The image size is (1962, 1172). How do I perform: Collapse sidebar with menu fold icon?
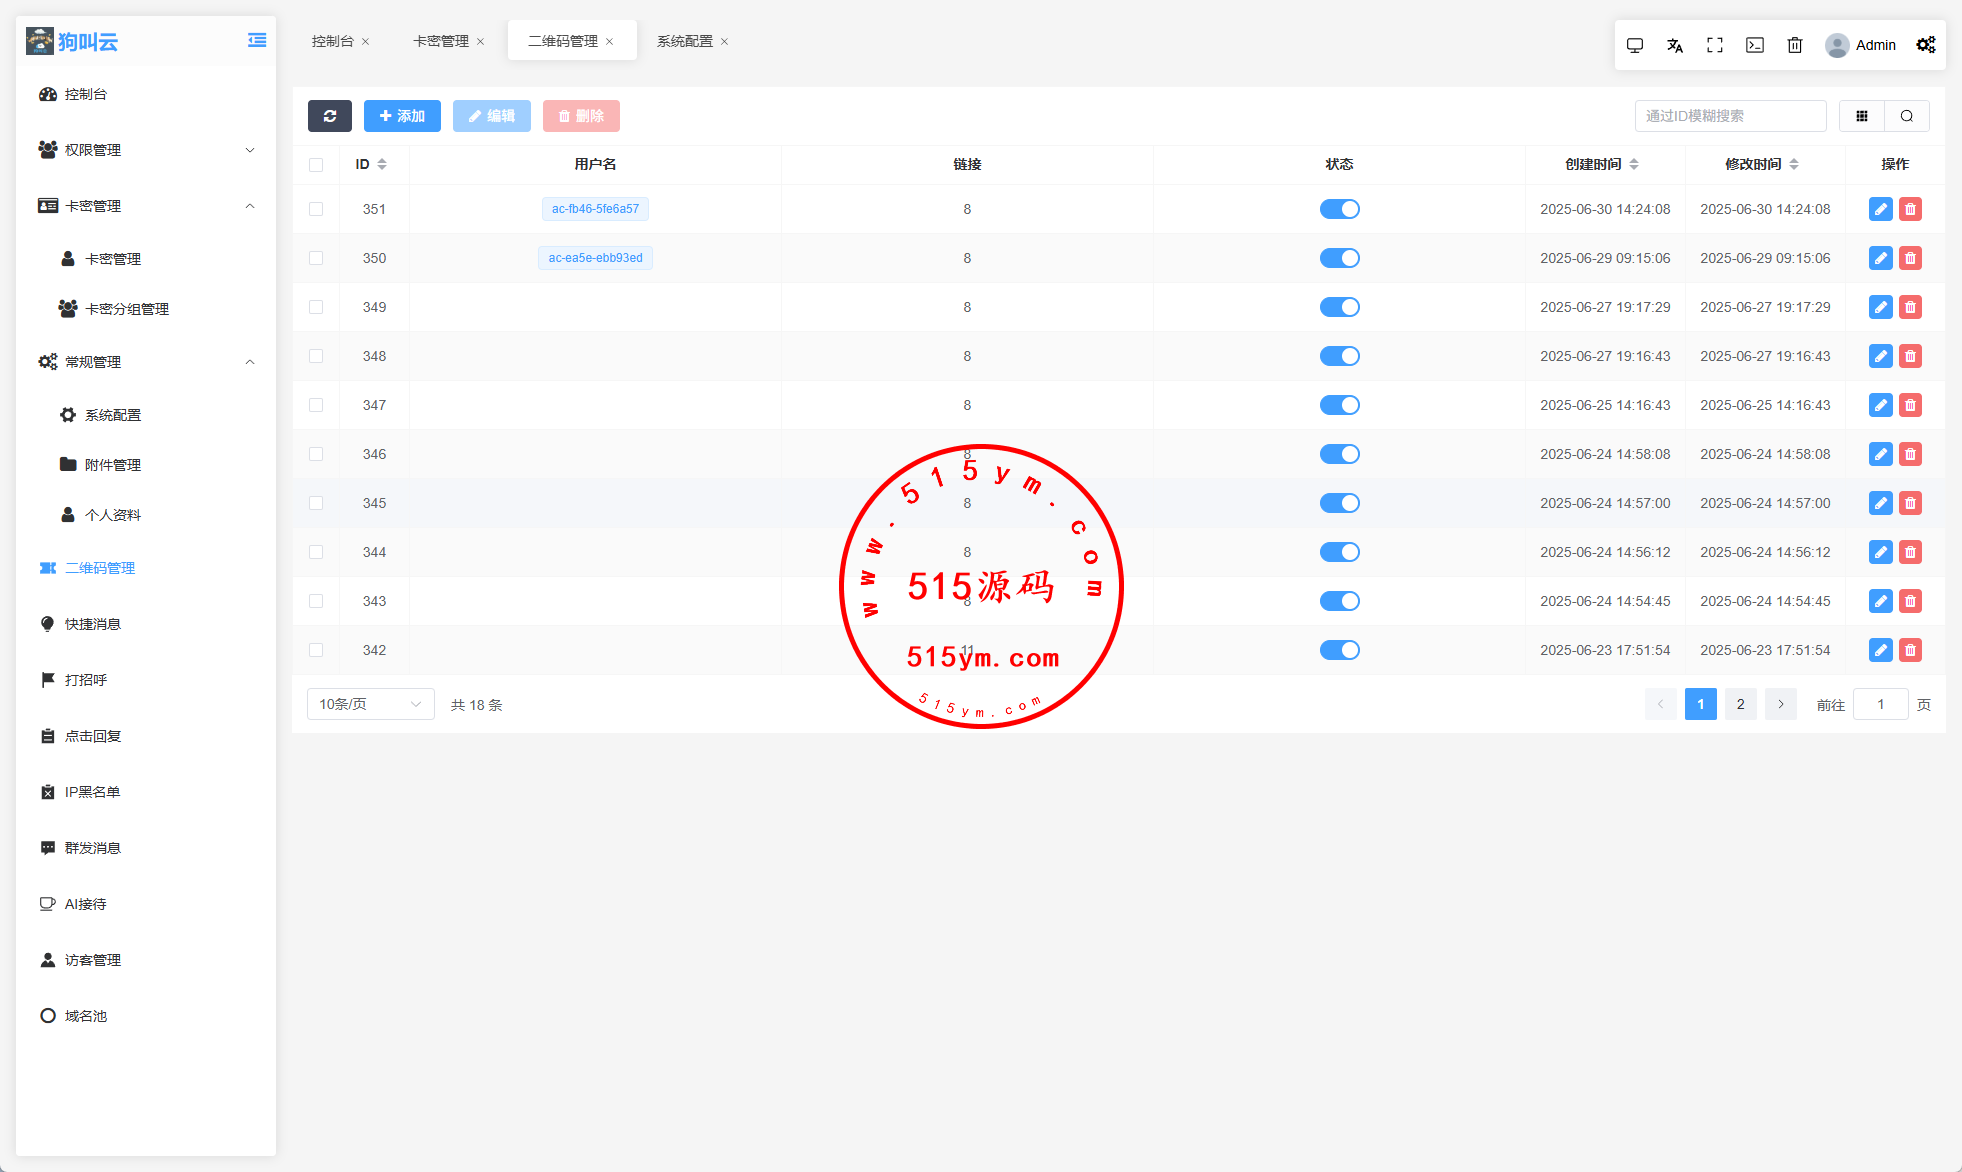pyautogui.click(x=257, y=41)
